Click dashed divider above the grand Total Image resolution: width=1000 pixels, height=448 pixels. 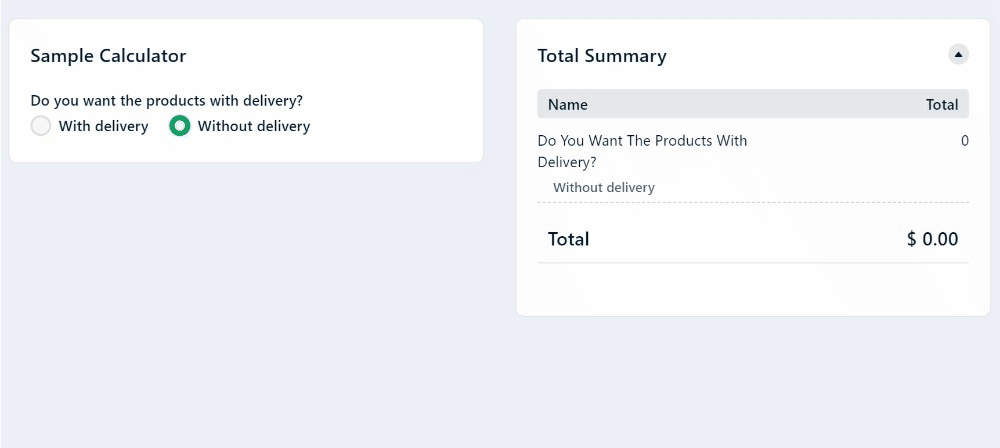(752, 202)
